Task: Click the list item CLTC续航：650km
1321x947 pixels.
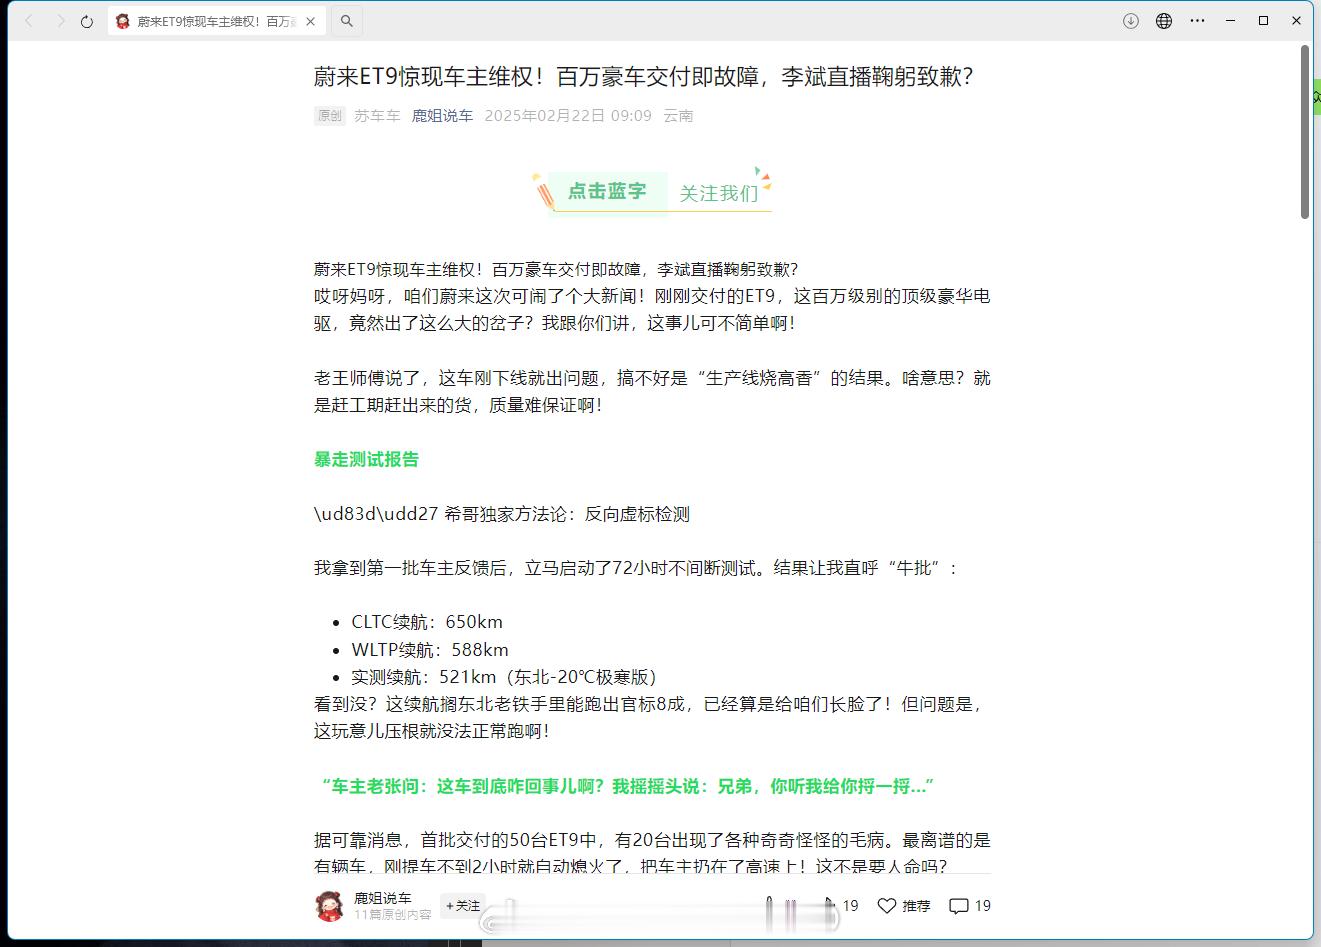Action: click(x=427, y=622)
